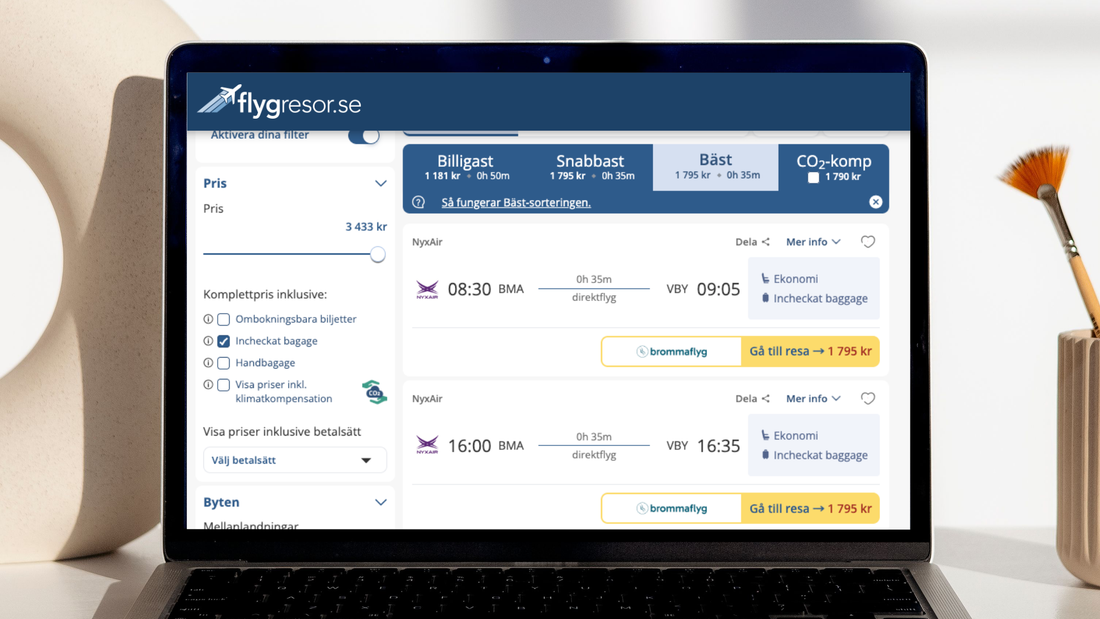Click the 08:30 departure time

pyautogui.click(x=469, y=289)
